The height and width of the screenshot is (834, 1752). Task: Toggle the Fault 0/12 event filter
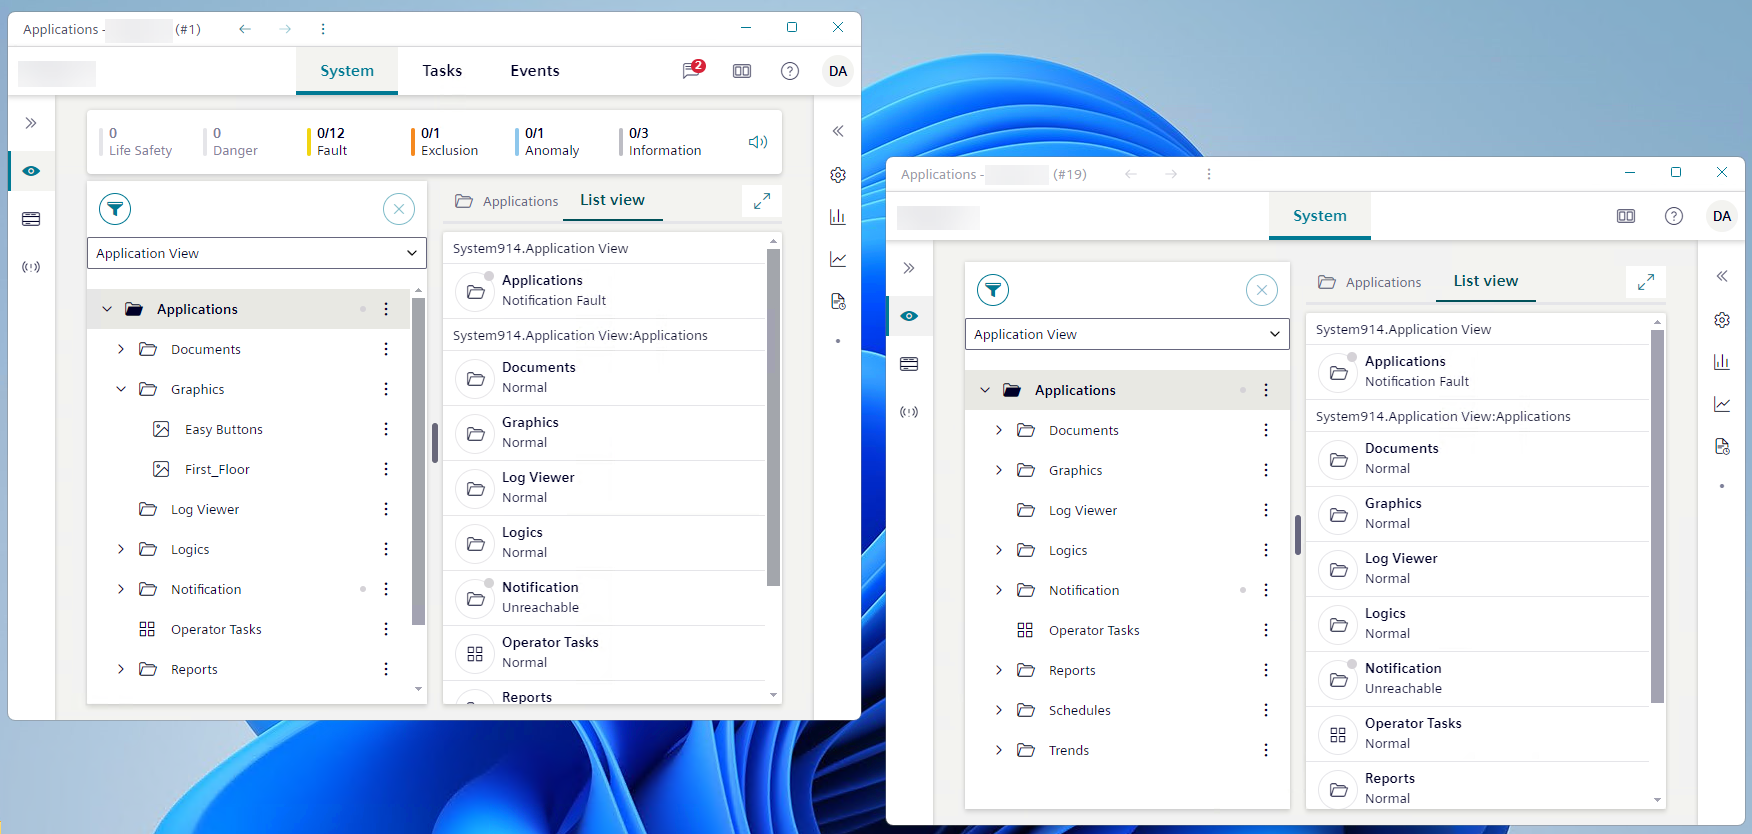[x=331, y=142]
